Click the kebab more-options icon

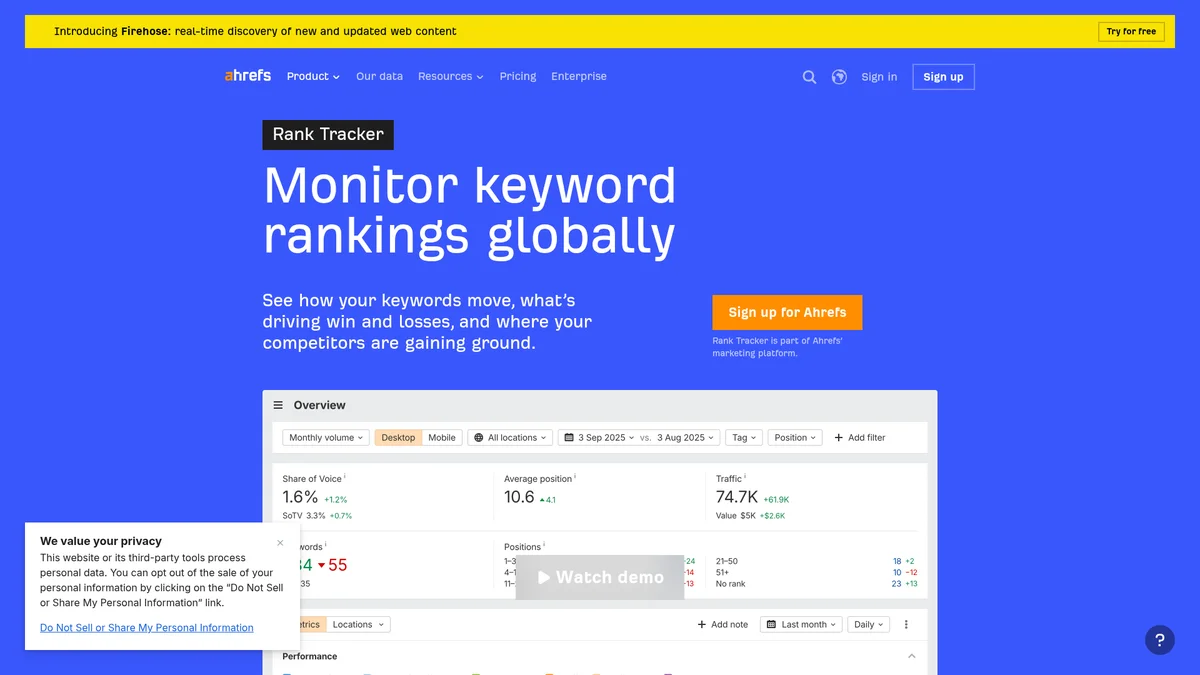[906, 624]
